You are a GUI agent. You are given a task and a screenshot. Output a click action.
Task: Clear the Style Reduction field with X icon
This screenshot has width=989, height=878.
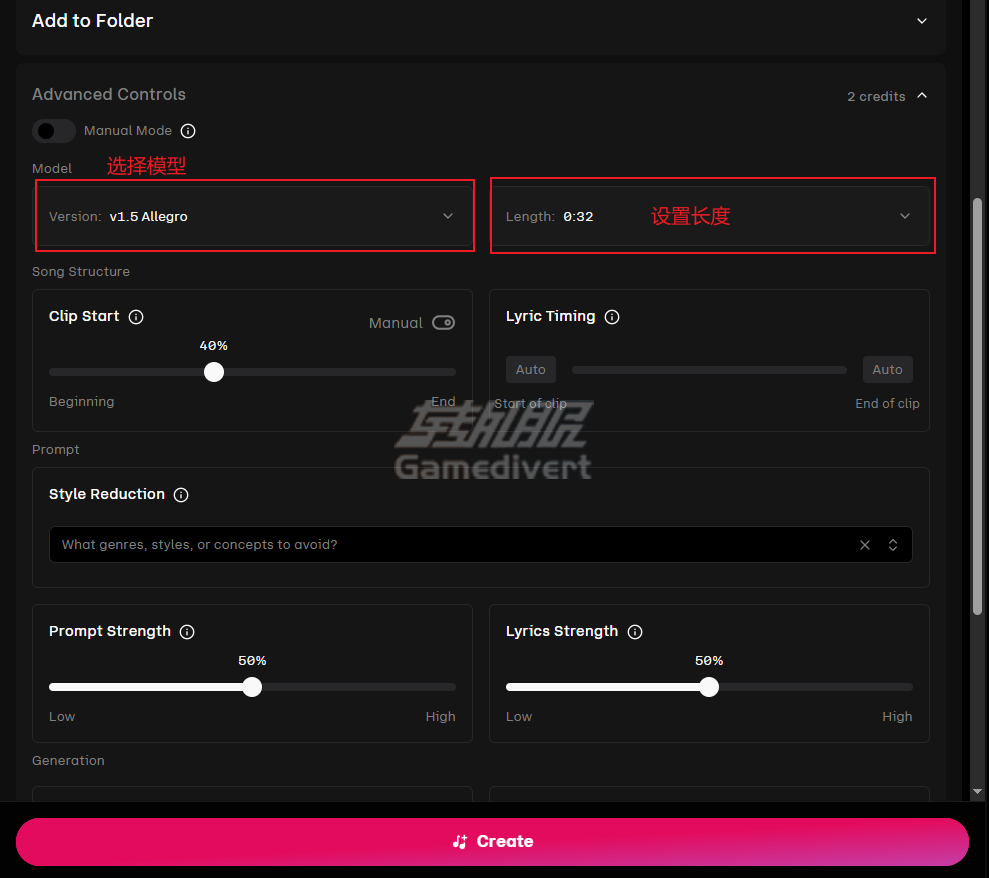coord(865,545)
